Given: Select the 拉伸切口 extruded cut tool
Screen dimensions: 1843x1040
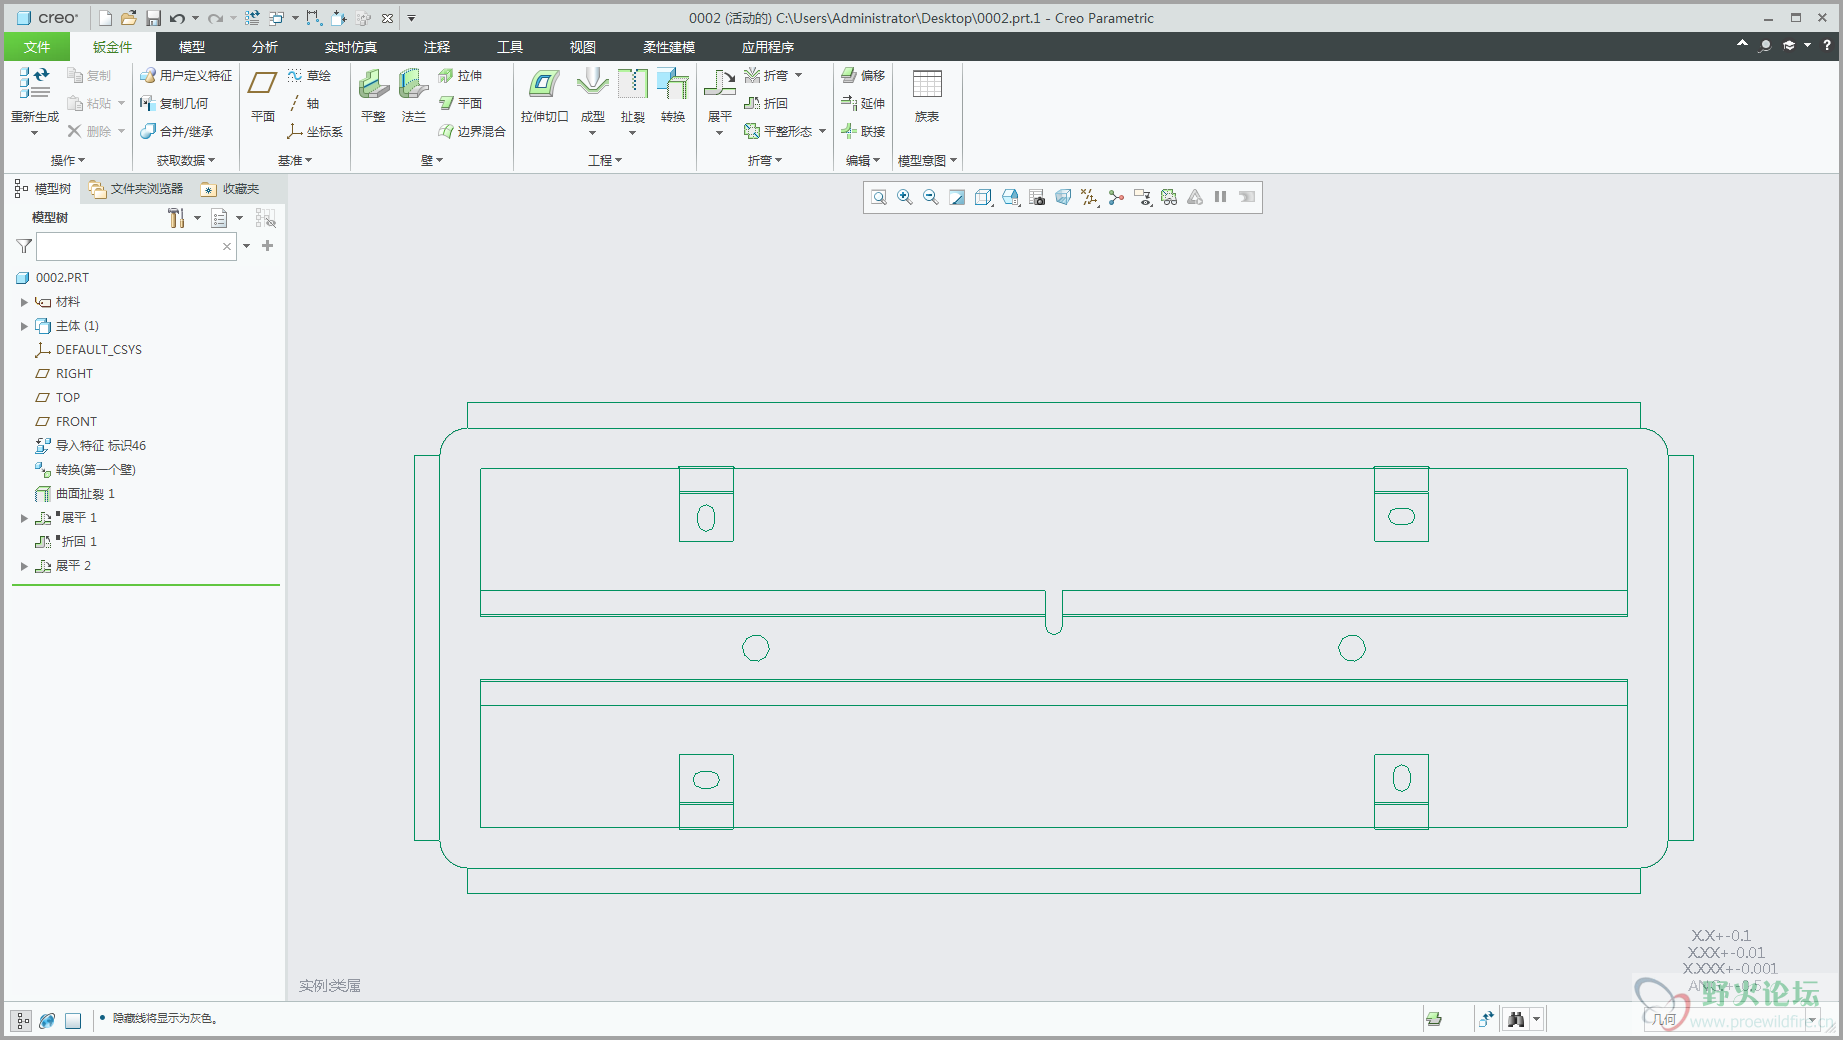Looking at the screenshot, I should 544,96.
